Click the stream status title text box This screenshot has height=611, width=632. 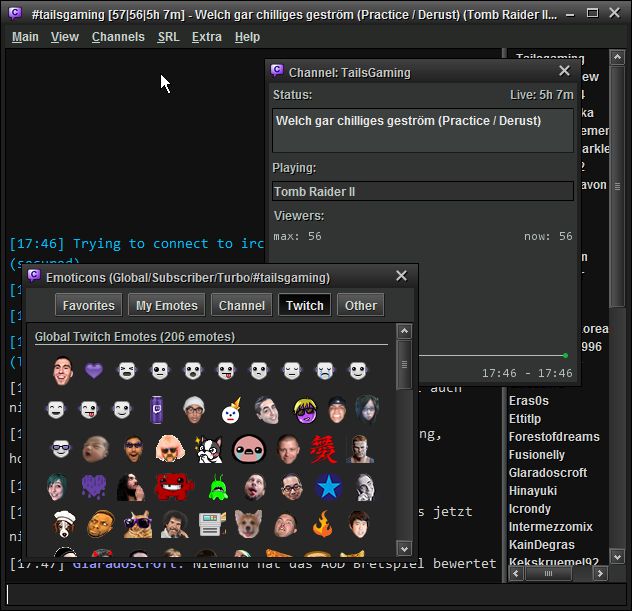coord(423,130)
